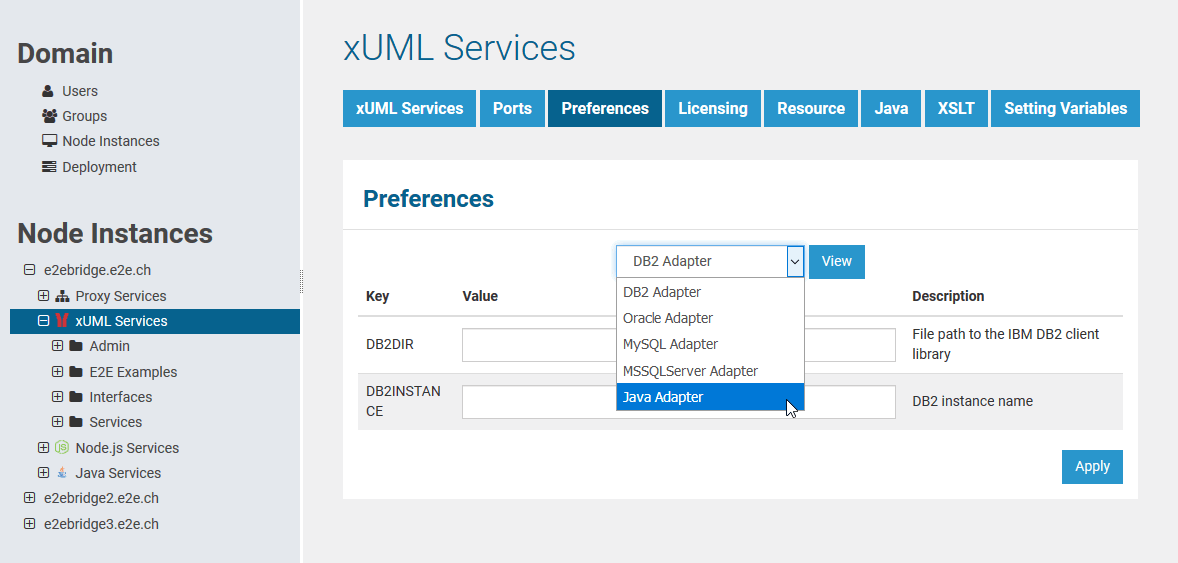The width and height of the screenshot is (1178, 563).
Task: Click the Users person icon
Action: coord(48,91)
